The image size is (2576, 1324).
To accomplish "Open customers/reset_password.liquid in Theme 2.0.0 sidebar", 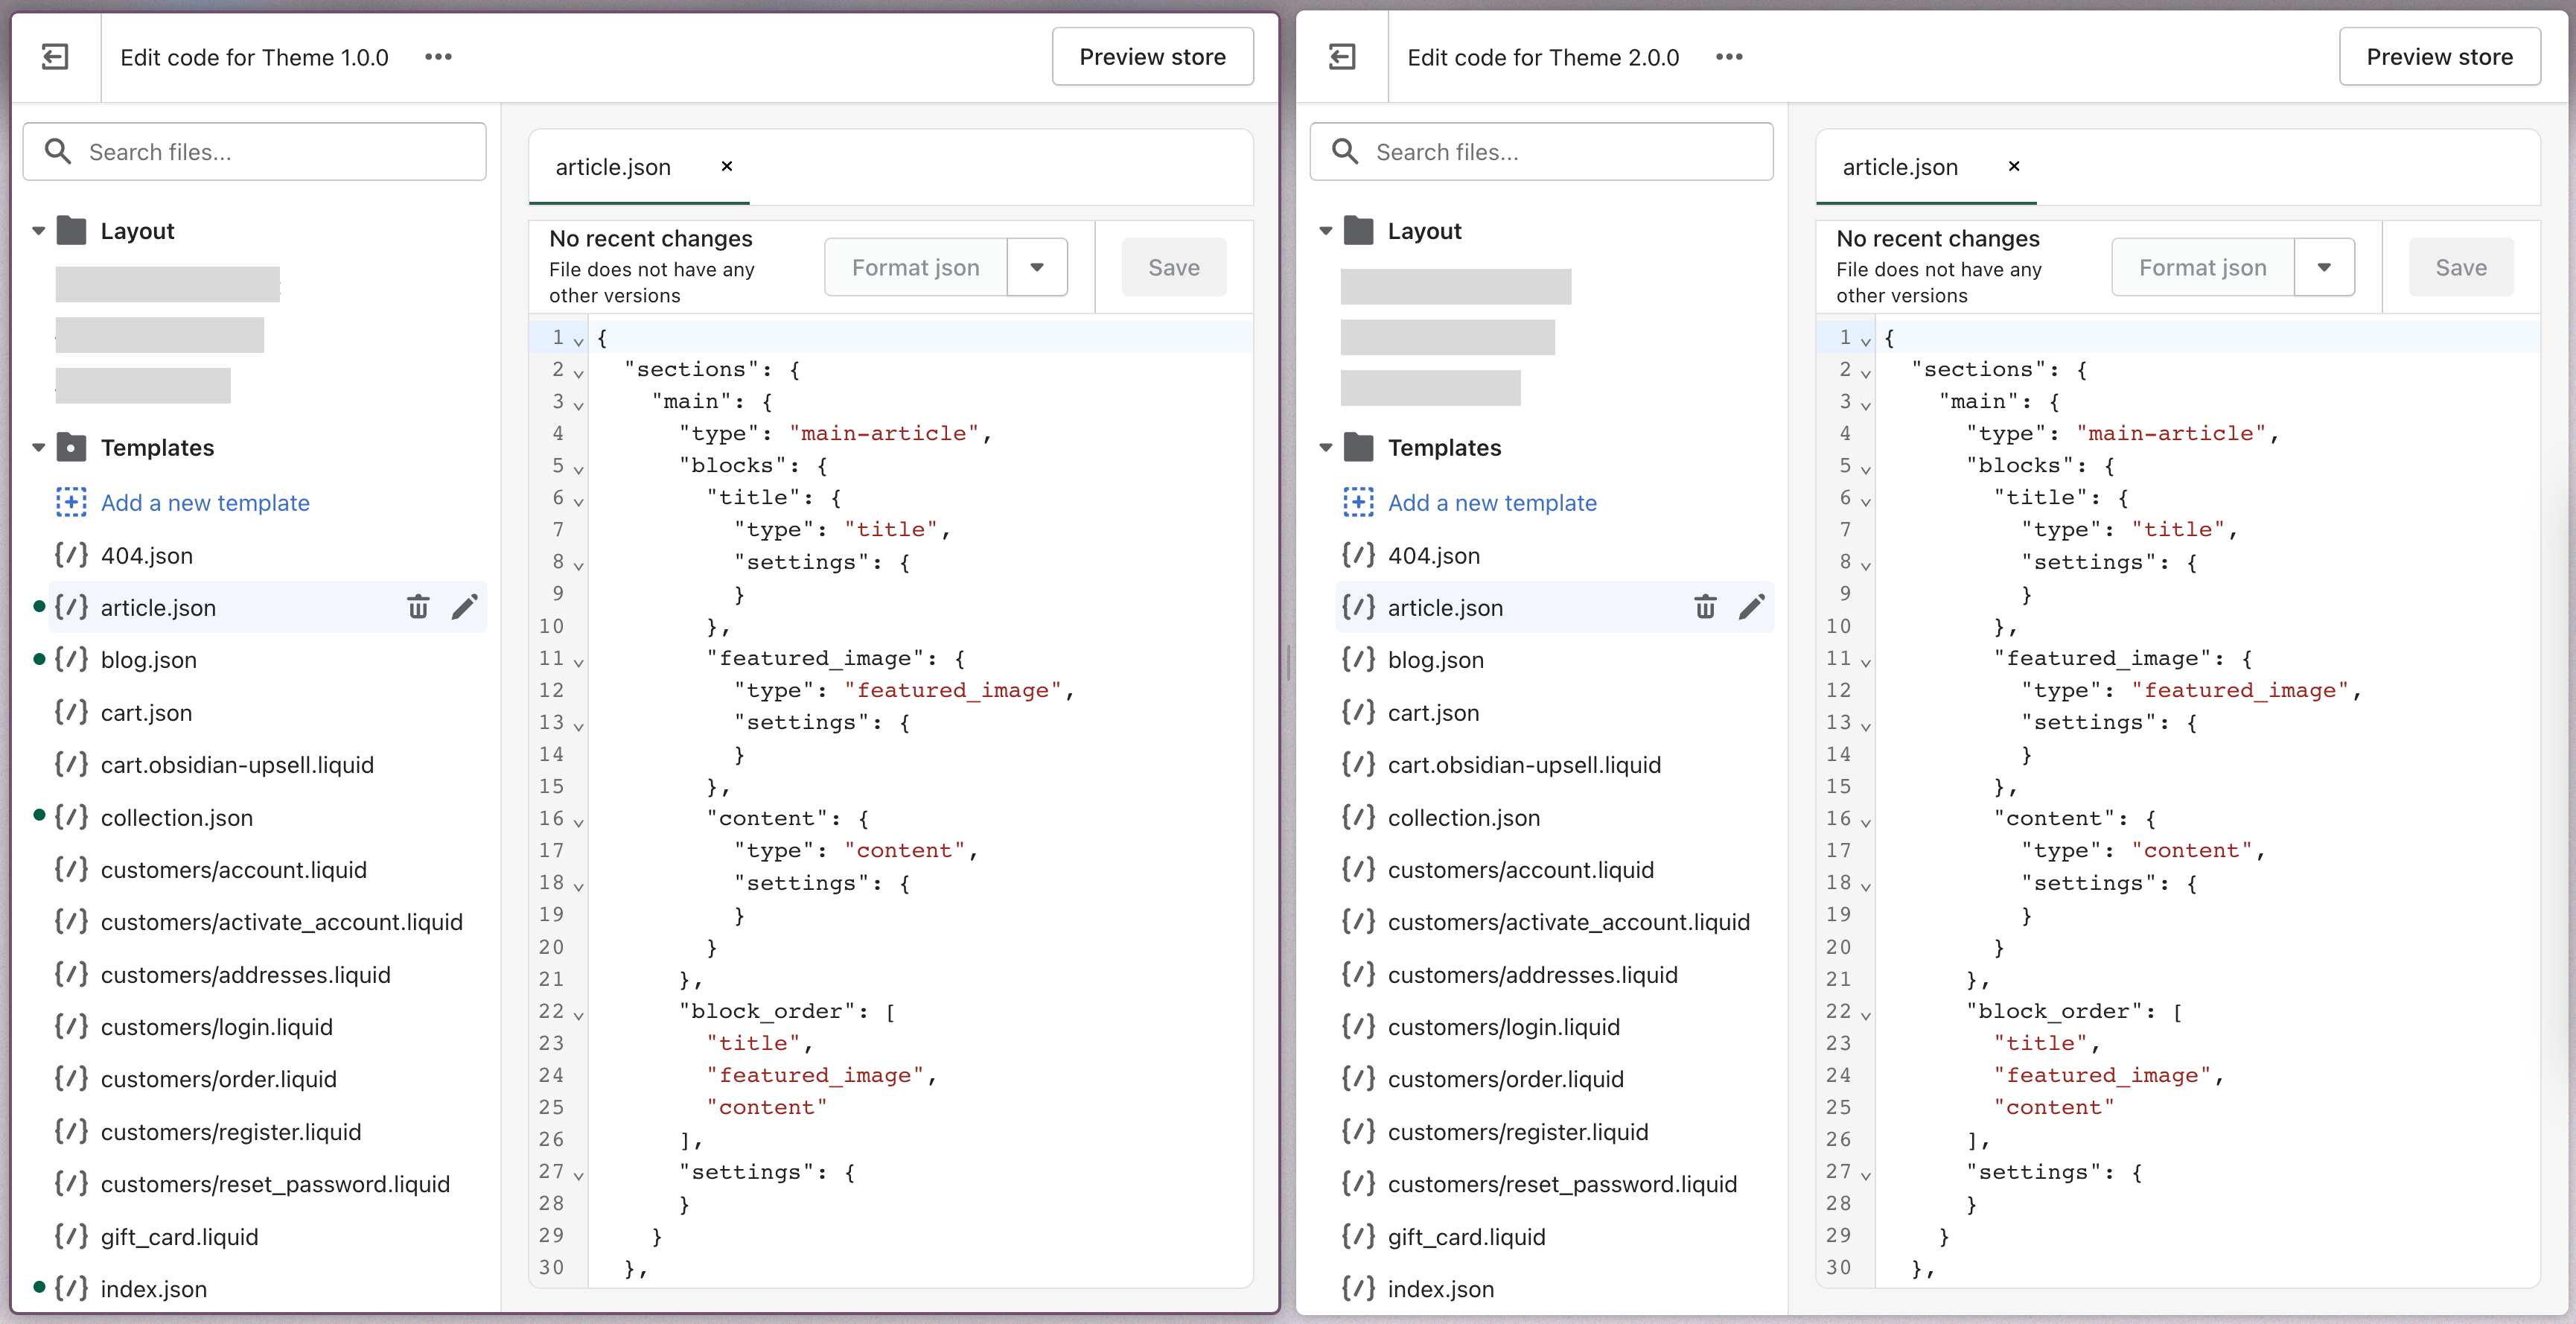I will 1562,1183.
